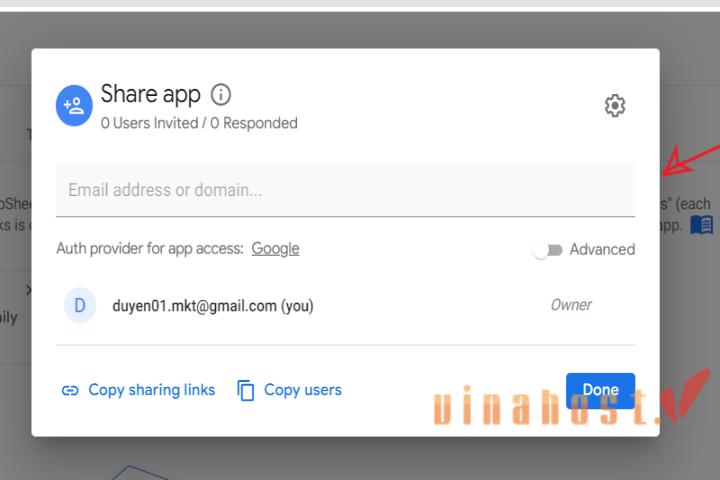Open the book help icon behind dialog

tap(702, 225)
